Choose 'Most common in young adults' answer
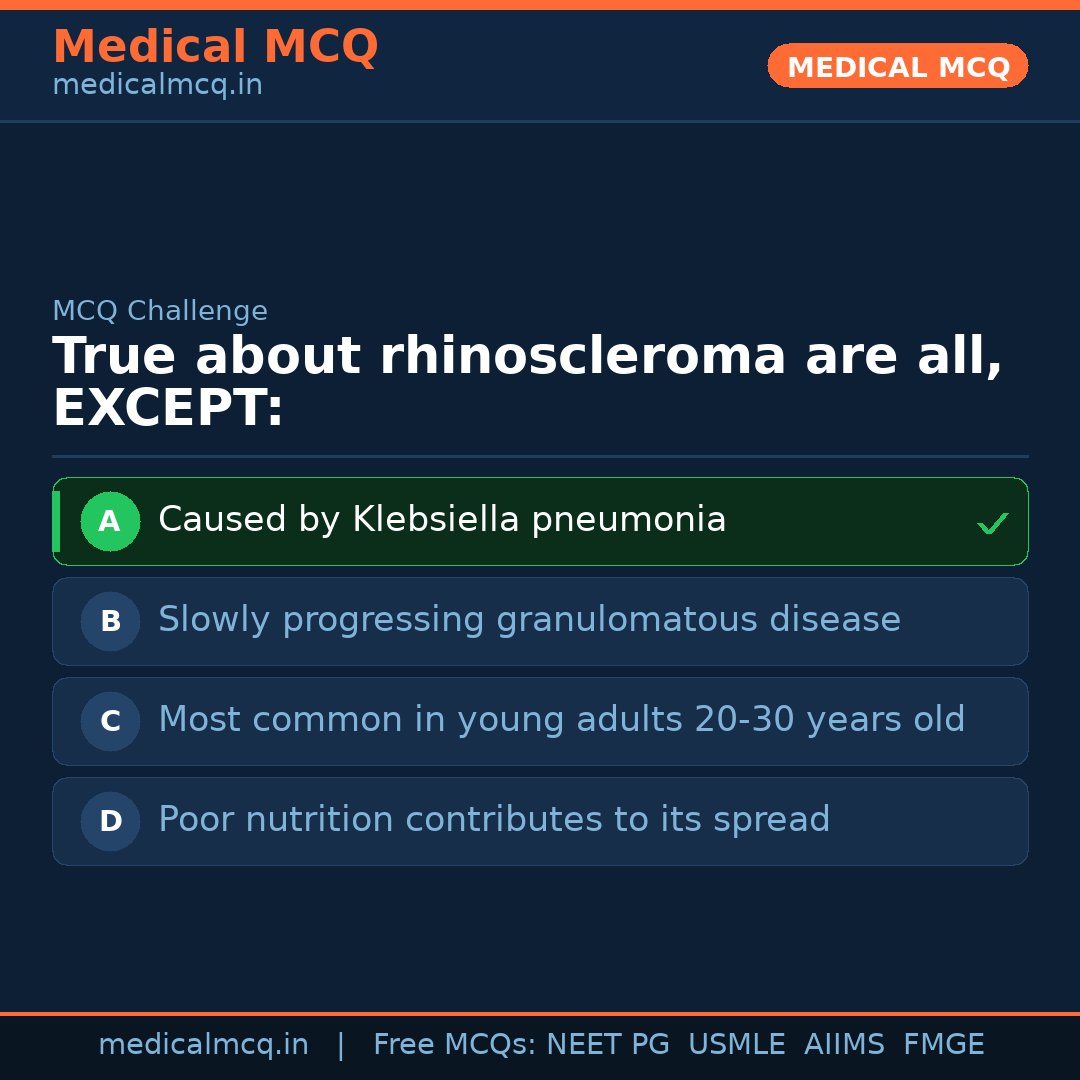Screen dimensions: 1080x1080 (561, 720)
